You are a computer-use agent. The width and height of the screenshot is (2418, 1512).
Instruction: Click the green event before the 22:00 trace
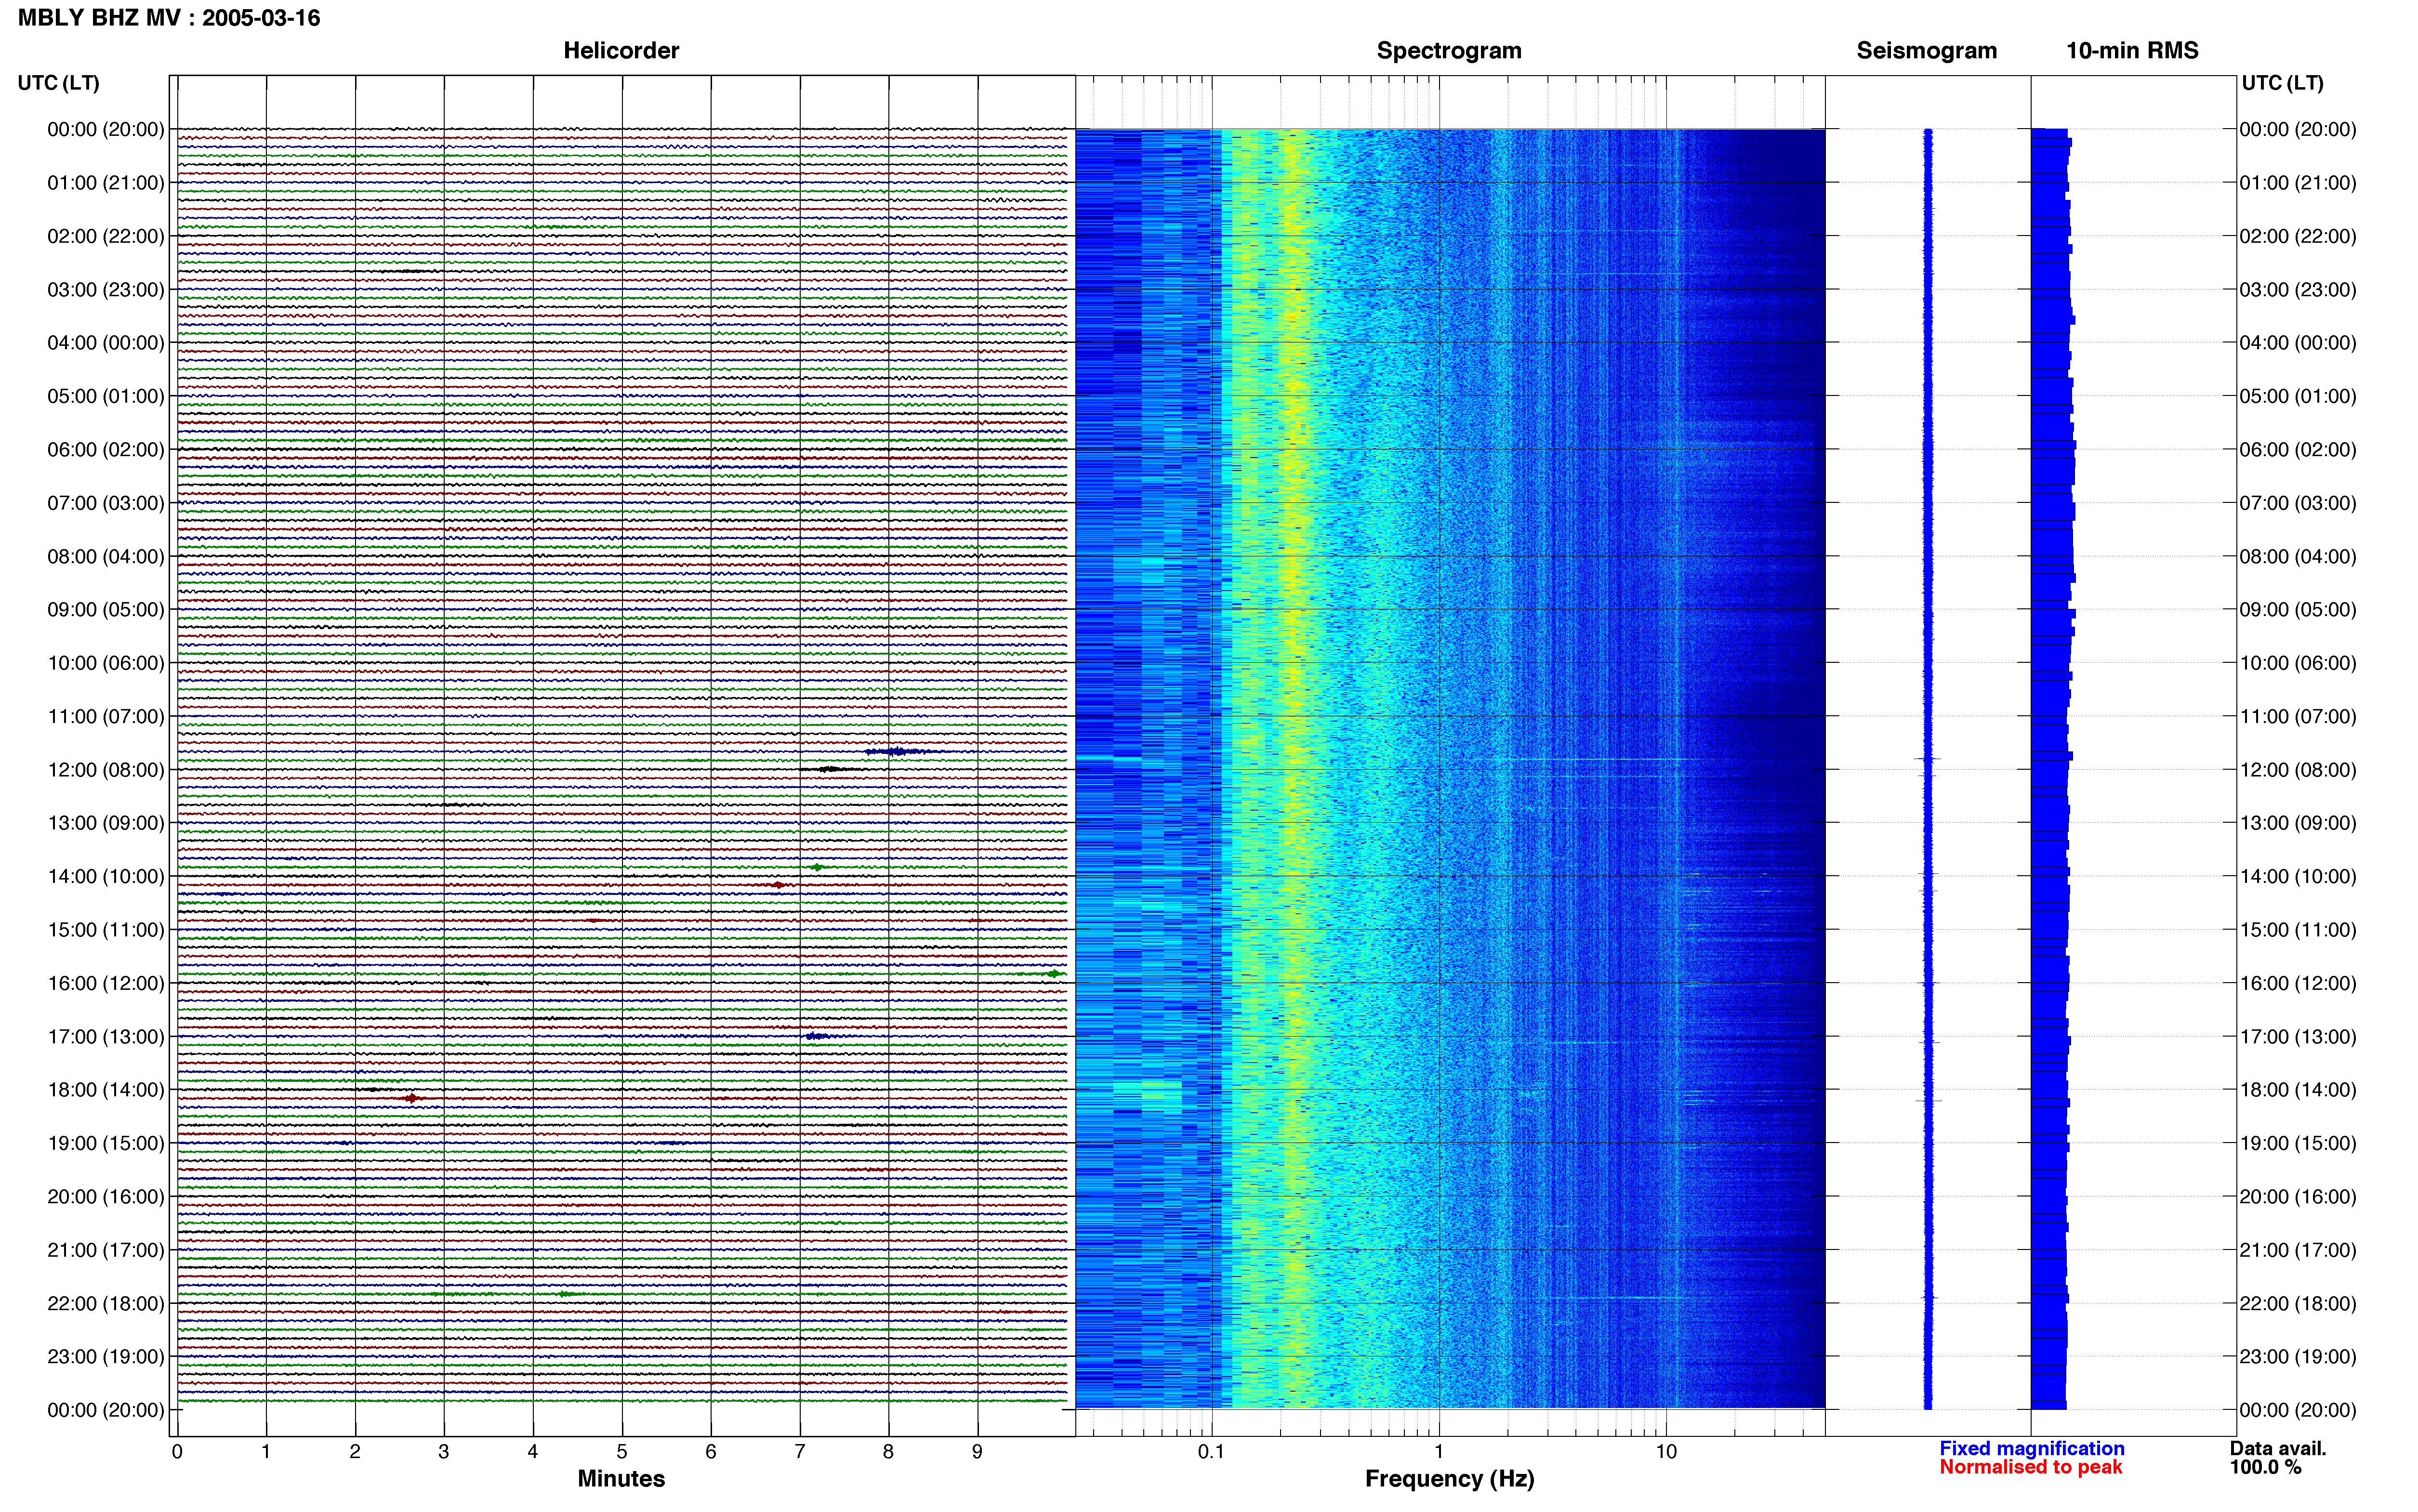566,1294
